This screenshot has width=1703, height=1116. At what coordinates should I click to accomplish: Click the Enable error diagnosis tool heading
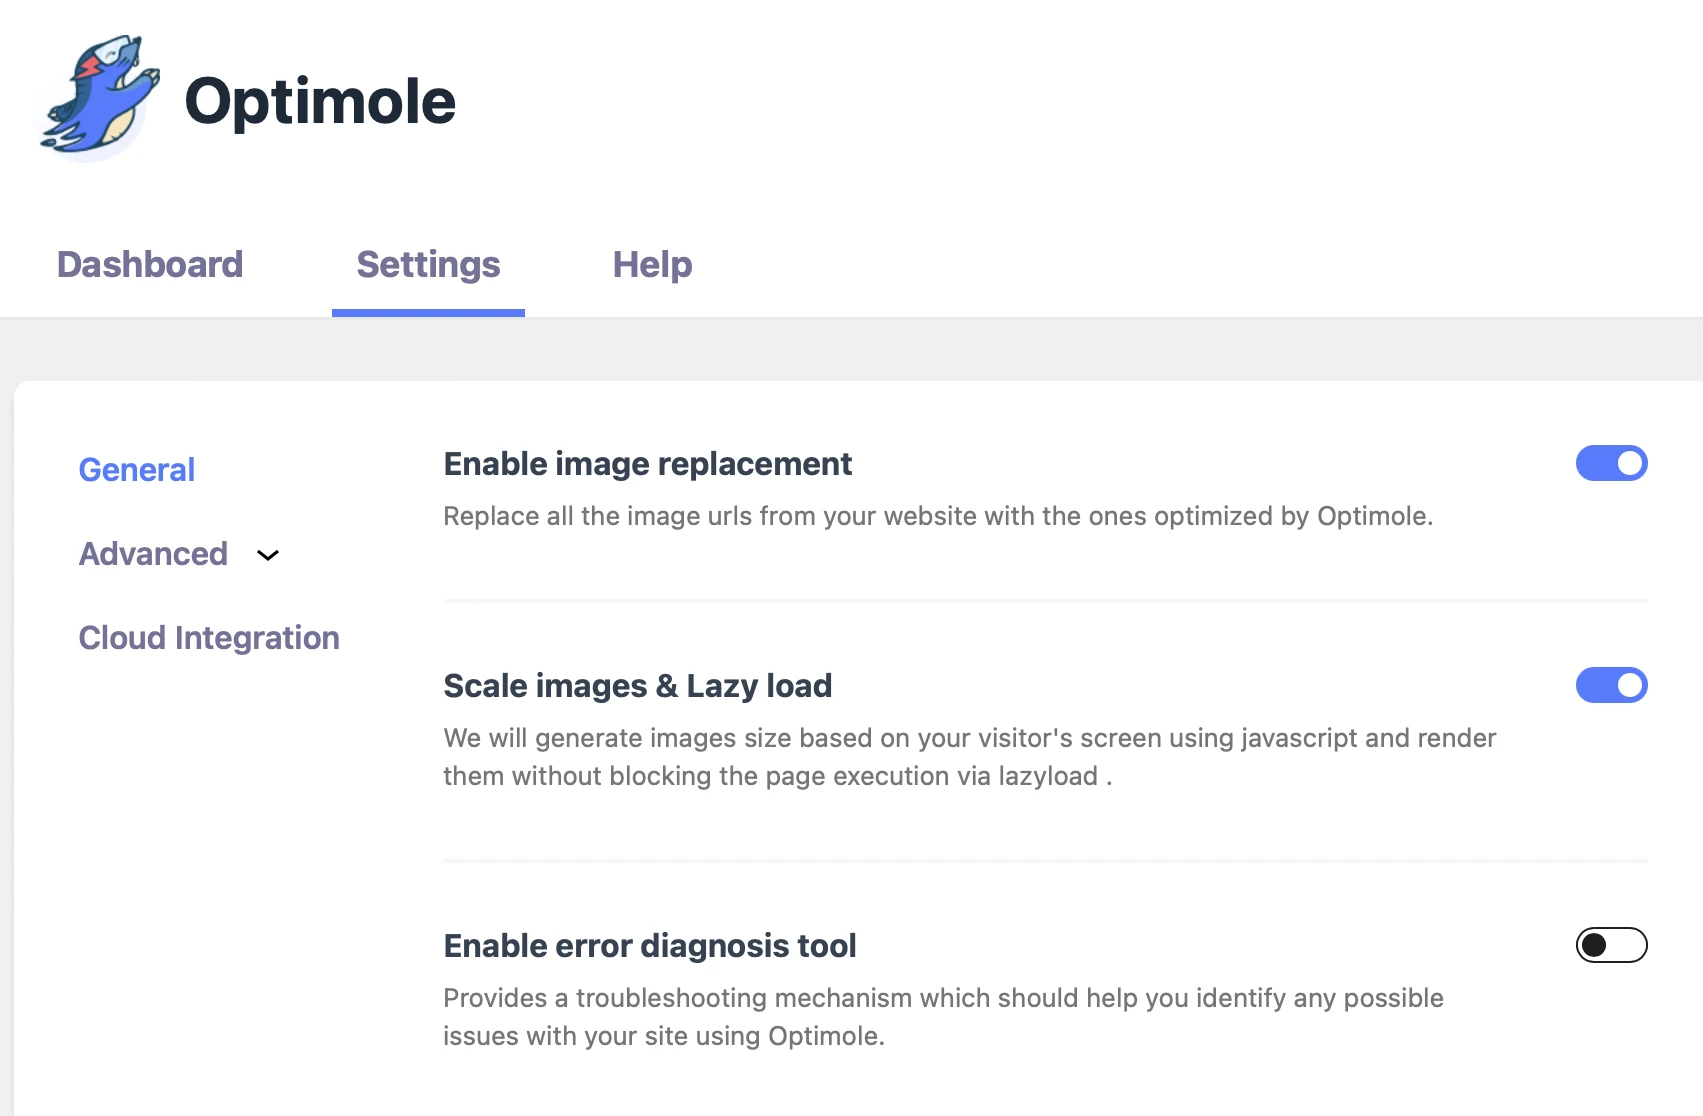(x=650, y=946)
